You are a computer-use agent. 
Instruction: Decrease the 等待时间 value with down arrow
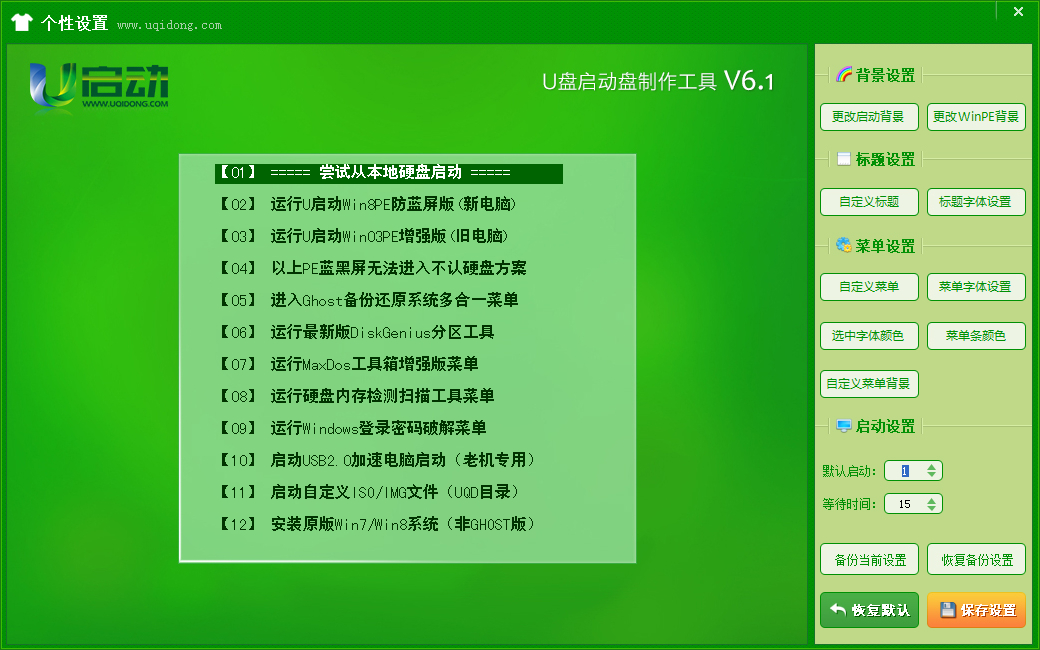pyautogui.click(x=932, y=508)
